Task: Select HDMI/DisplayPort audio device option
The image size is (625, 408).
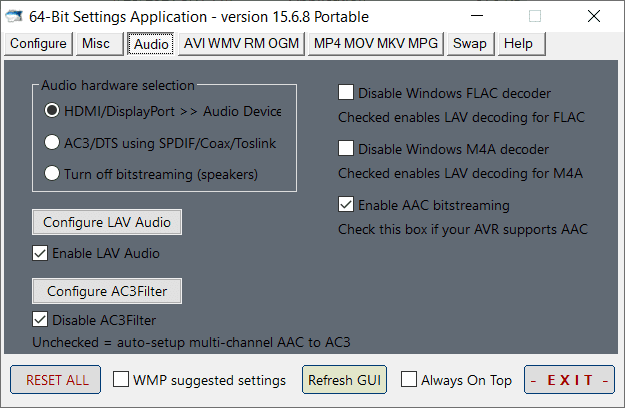Action: pyautogui.click(x=52, y=111)
